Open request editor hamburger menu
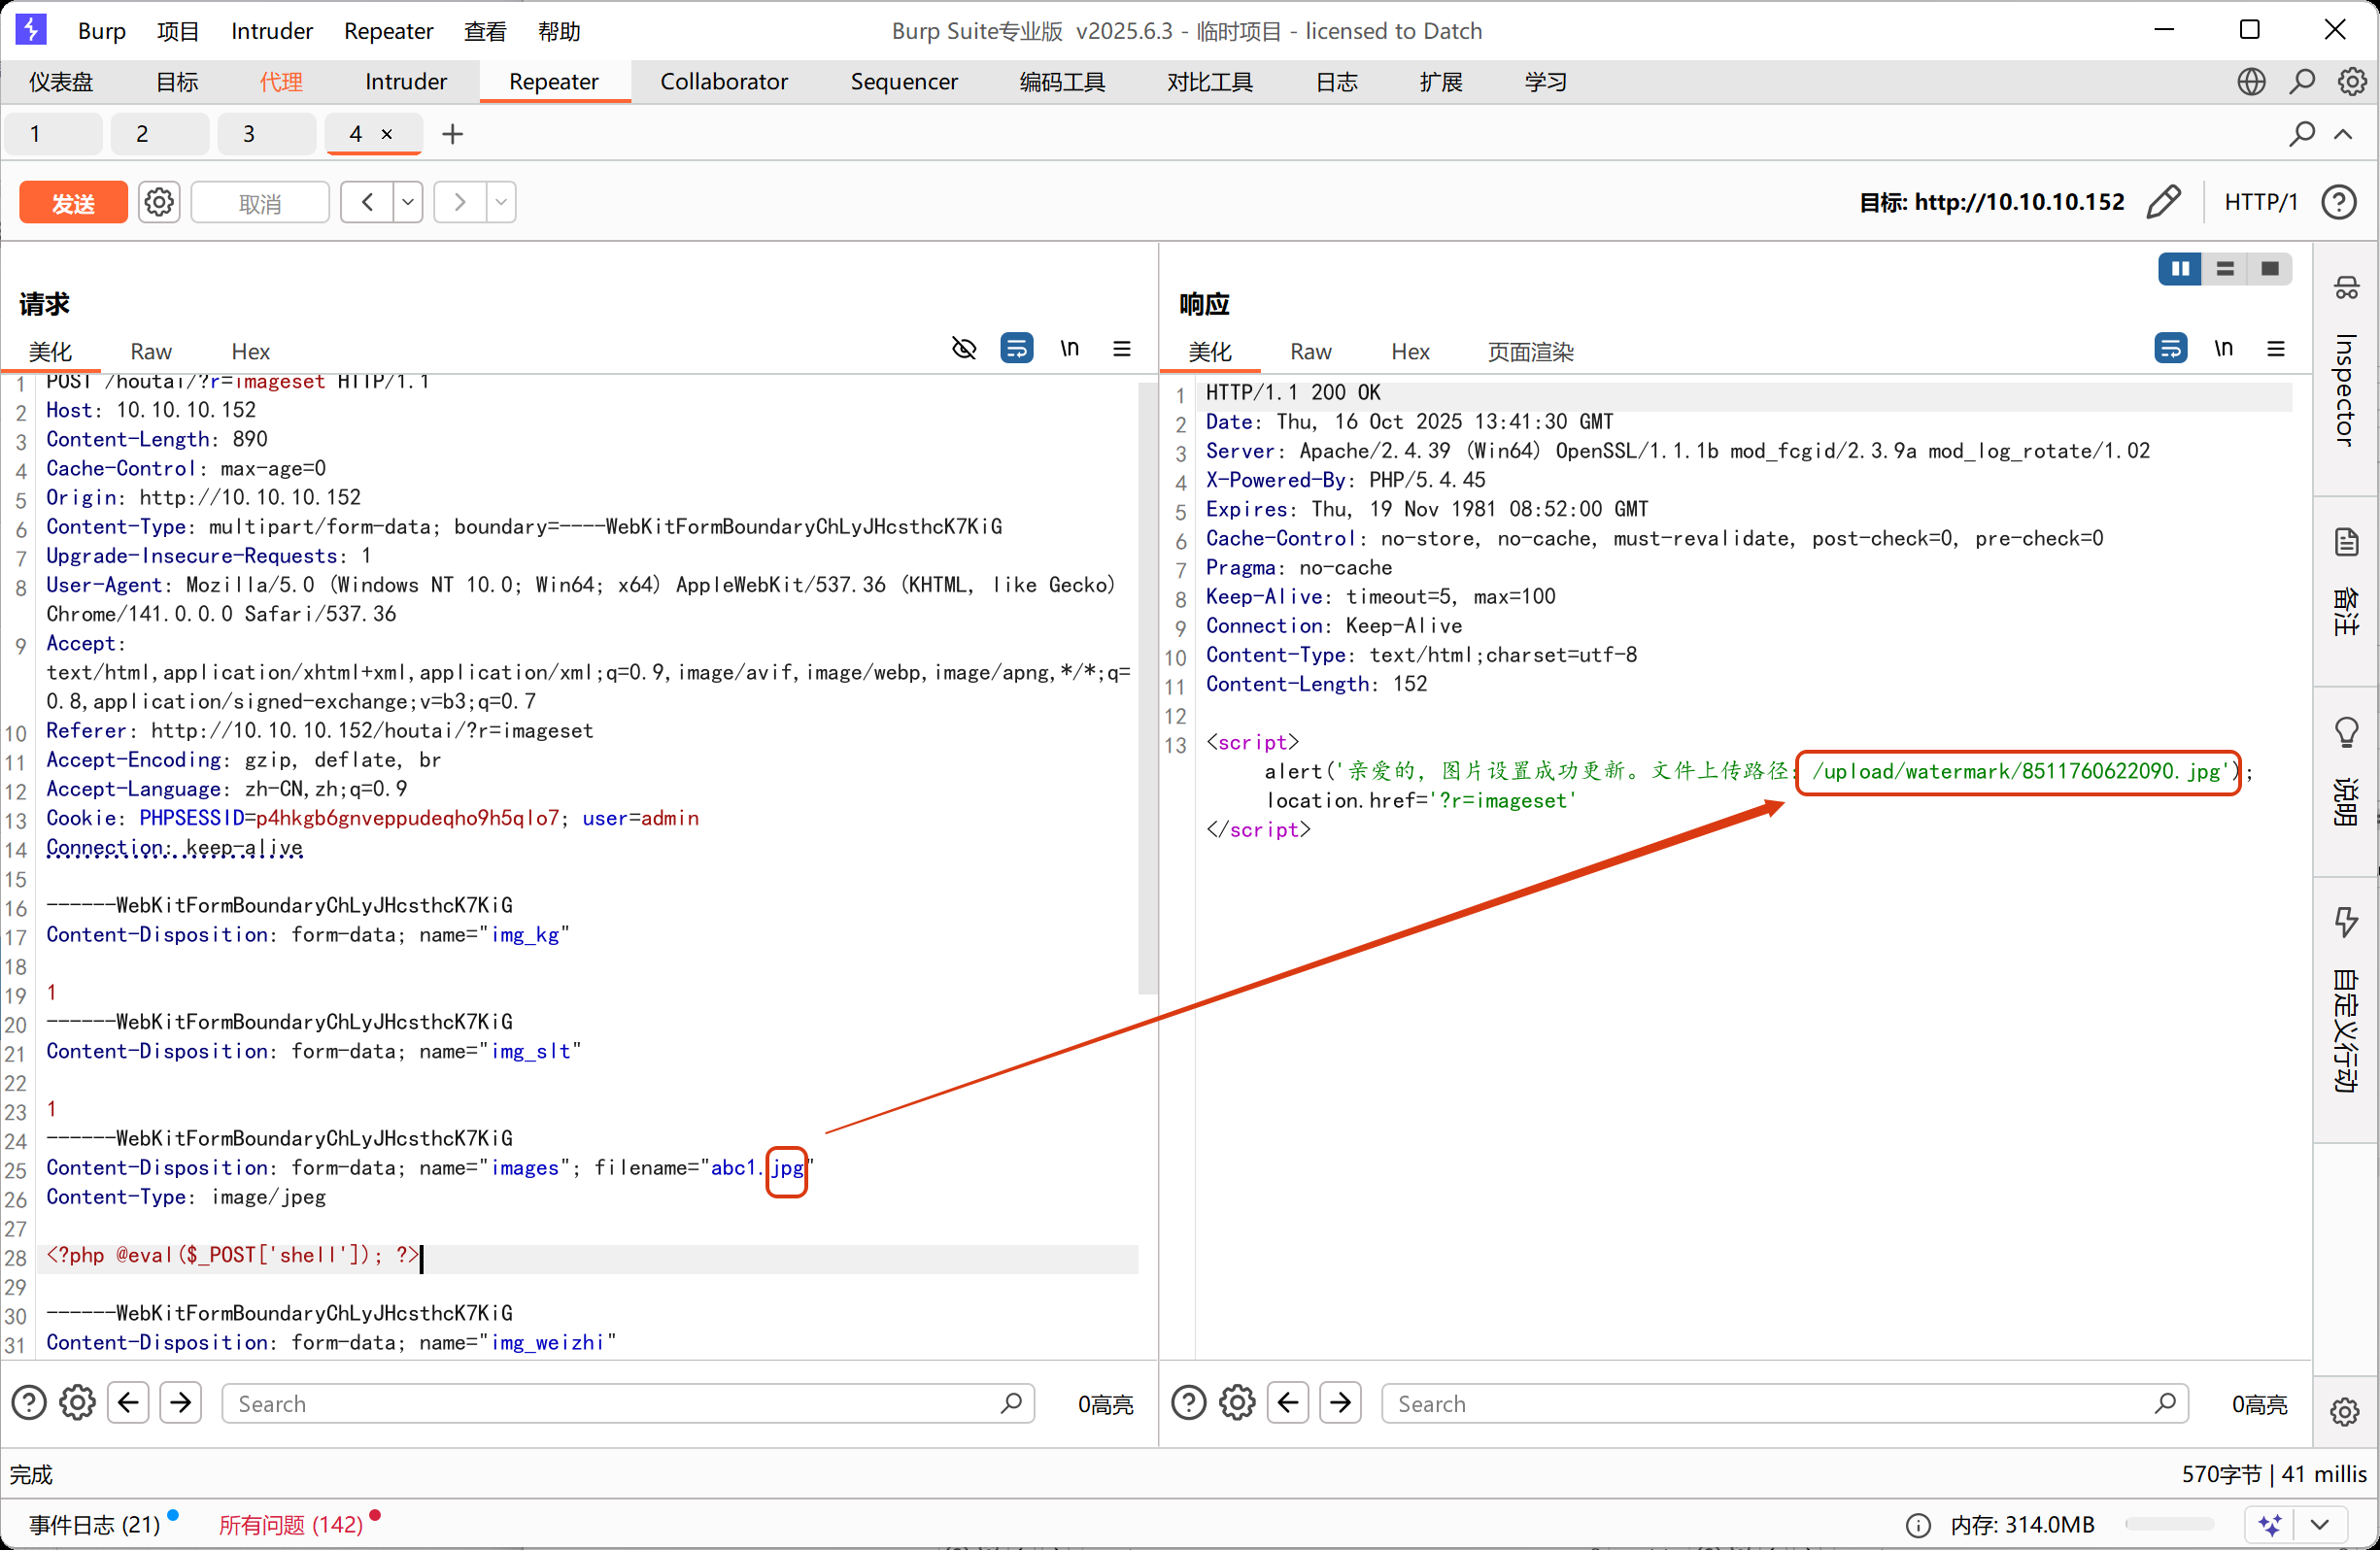The image size is (2380, 1550). tap(1122, 348)
